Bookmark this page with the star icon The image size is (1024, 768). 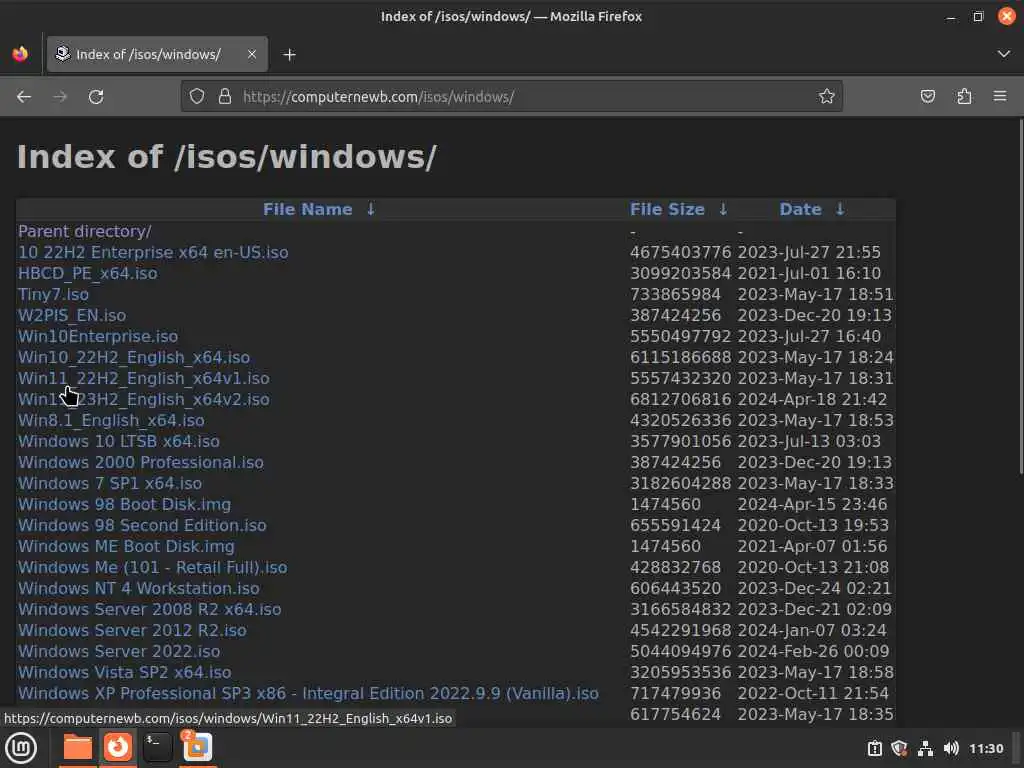click(827, 97)
